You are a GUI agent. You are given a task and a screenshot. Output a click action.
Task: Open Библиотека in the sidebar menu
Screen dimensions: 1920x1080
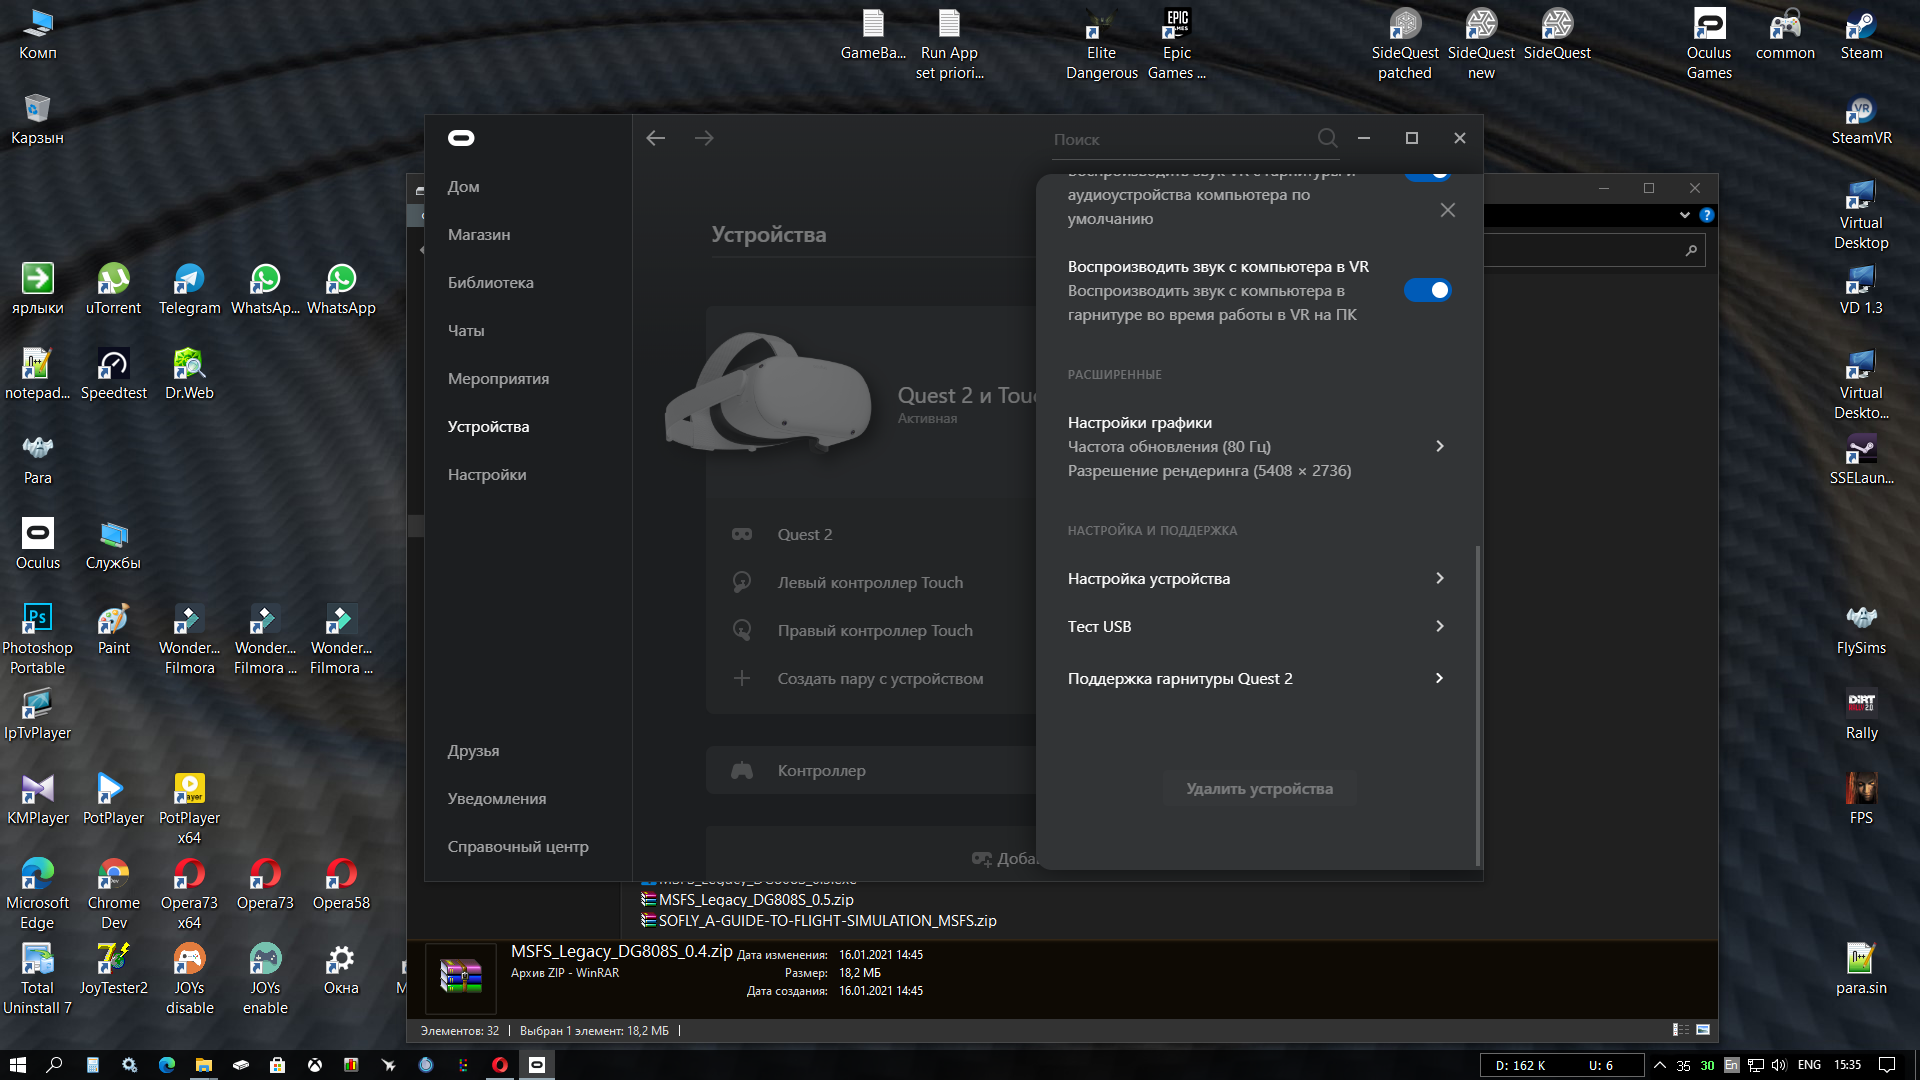pos(490,282)
